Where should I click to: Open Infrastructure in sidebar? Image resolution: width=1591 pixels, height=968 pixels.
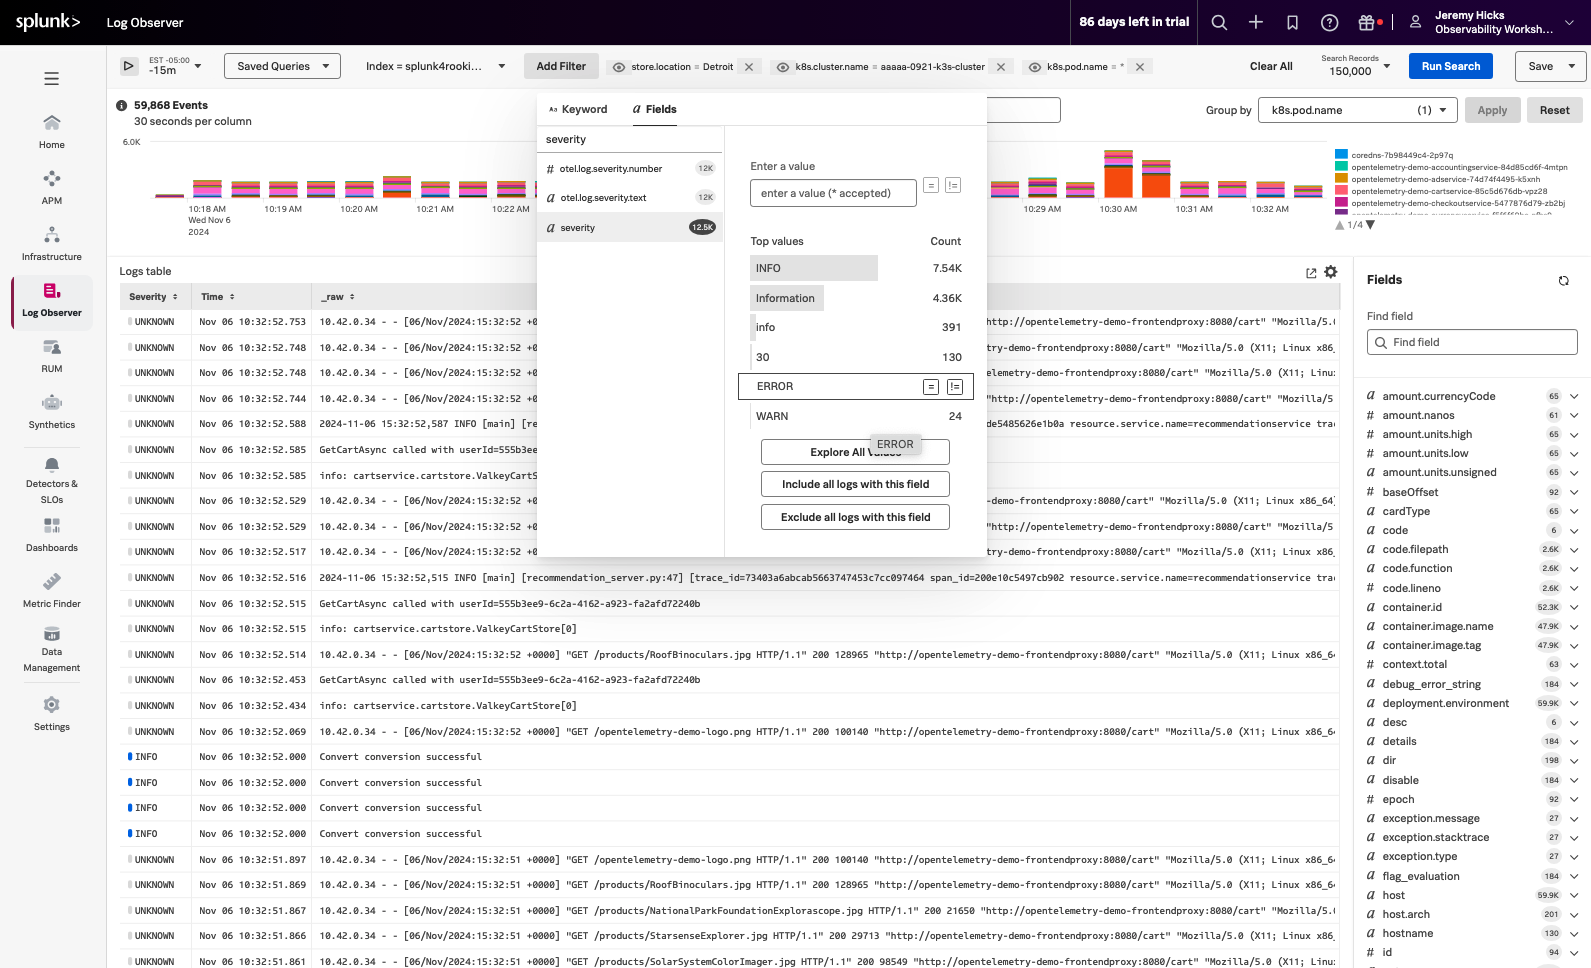click(52, 244)
